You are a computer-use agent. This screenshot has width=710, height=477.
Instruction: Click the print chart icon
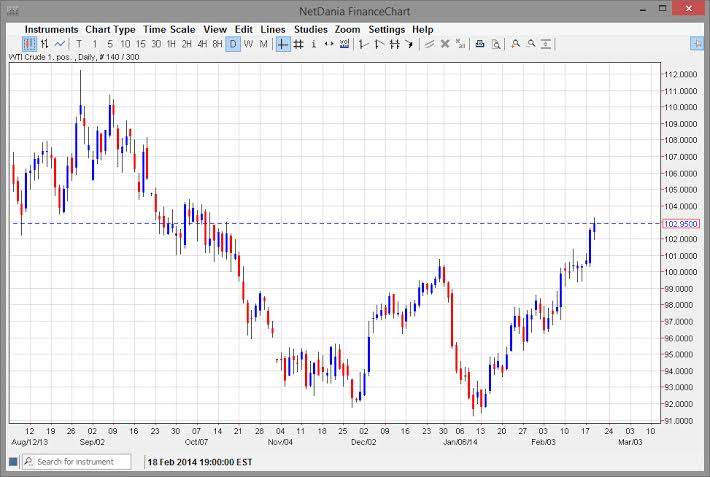[480, 44]
